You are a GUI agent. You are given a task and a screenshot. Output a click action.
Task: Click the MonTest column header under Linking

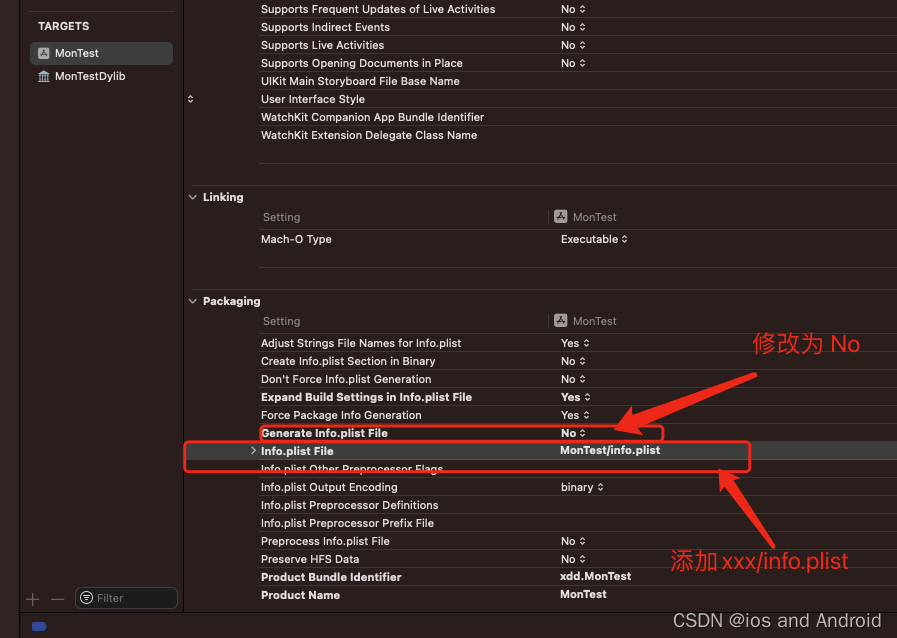[x=594, y=217]
